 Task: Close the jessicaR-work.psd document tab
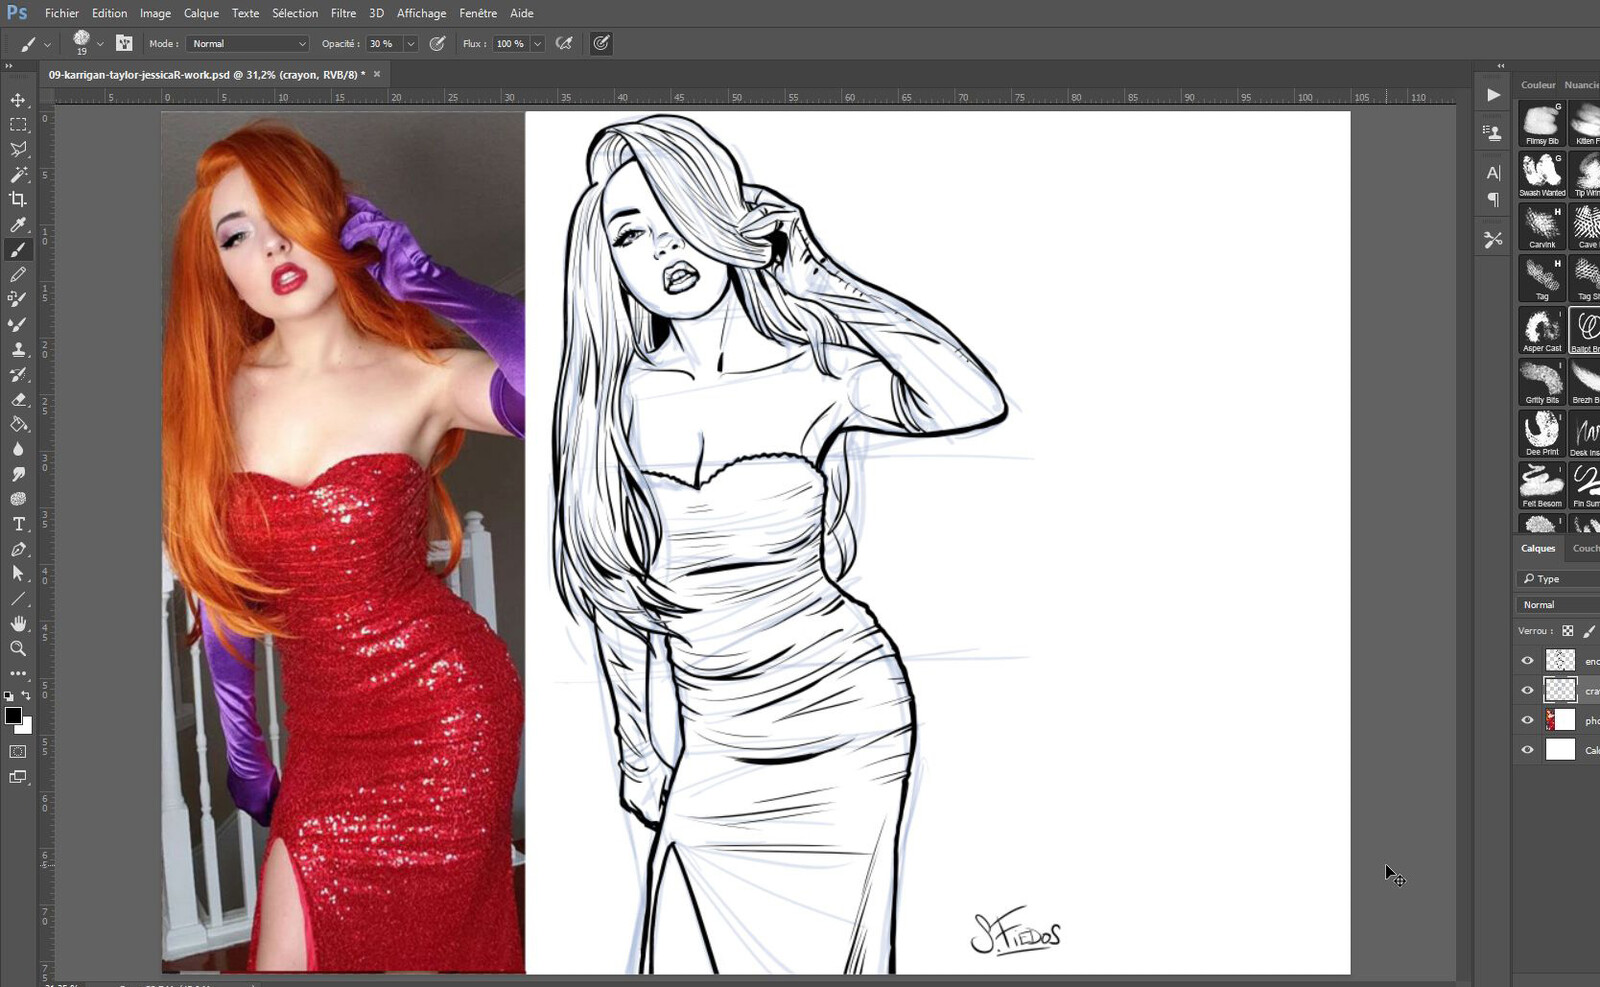click(377, 74)
